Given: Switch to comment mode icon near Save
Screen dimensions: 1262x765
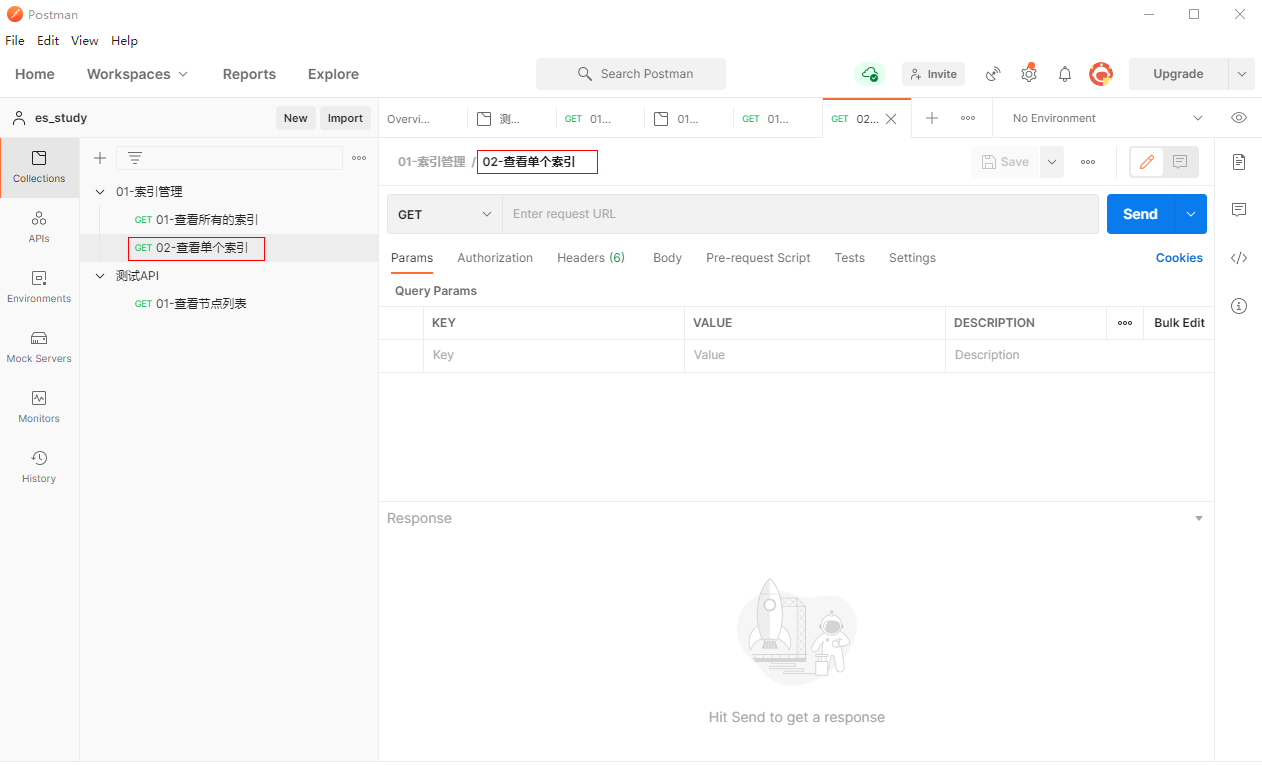Looking at the screenshot, I should [x=1180, y=162].
